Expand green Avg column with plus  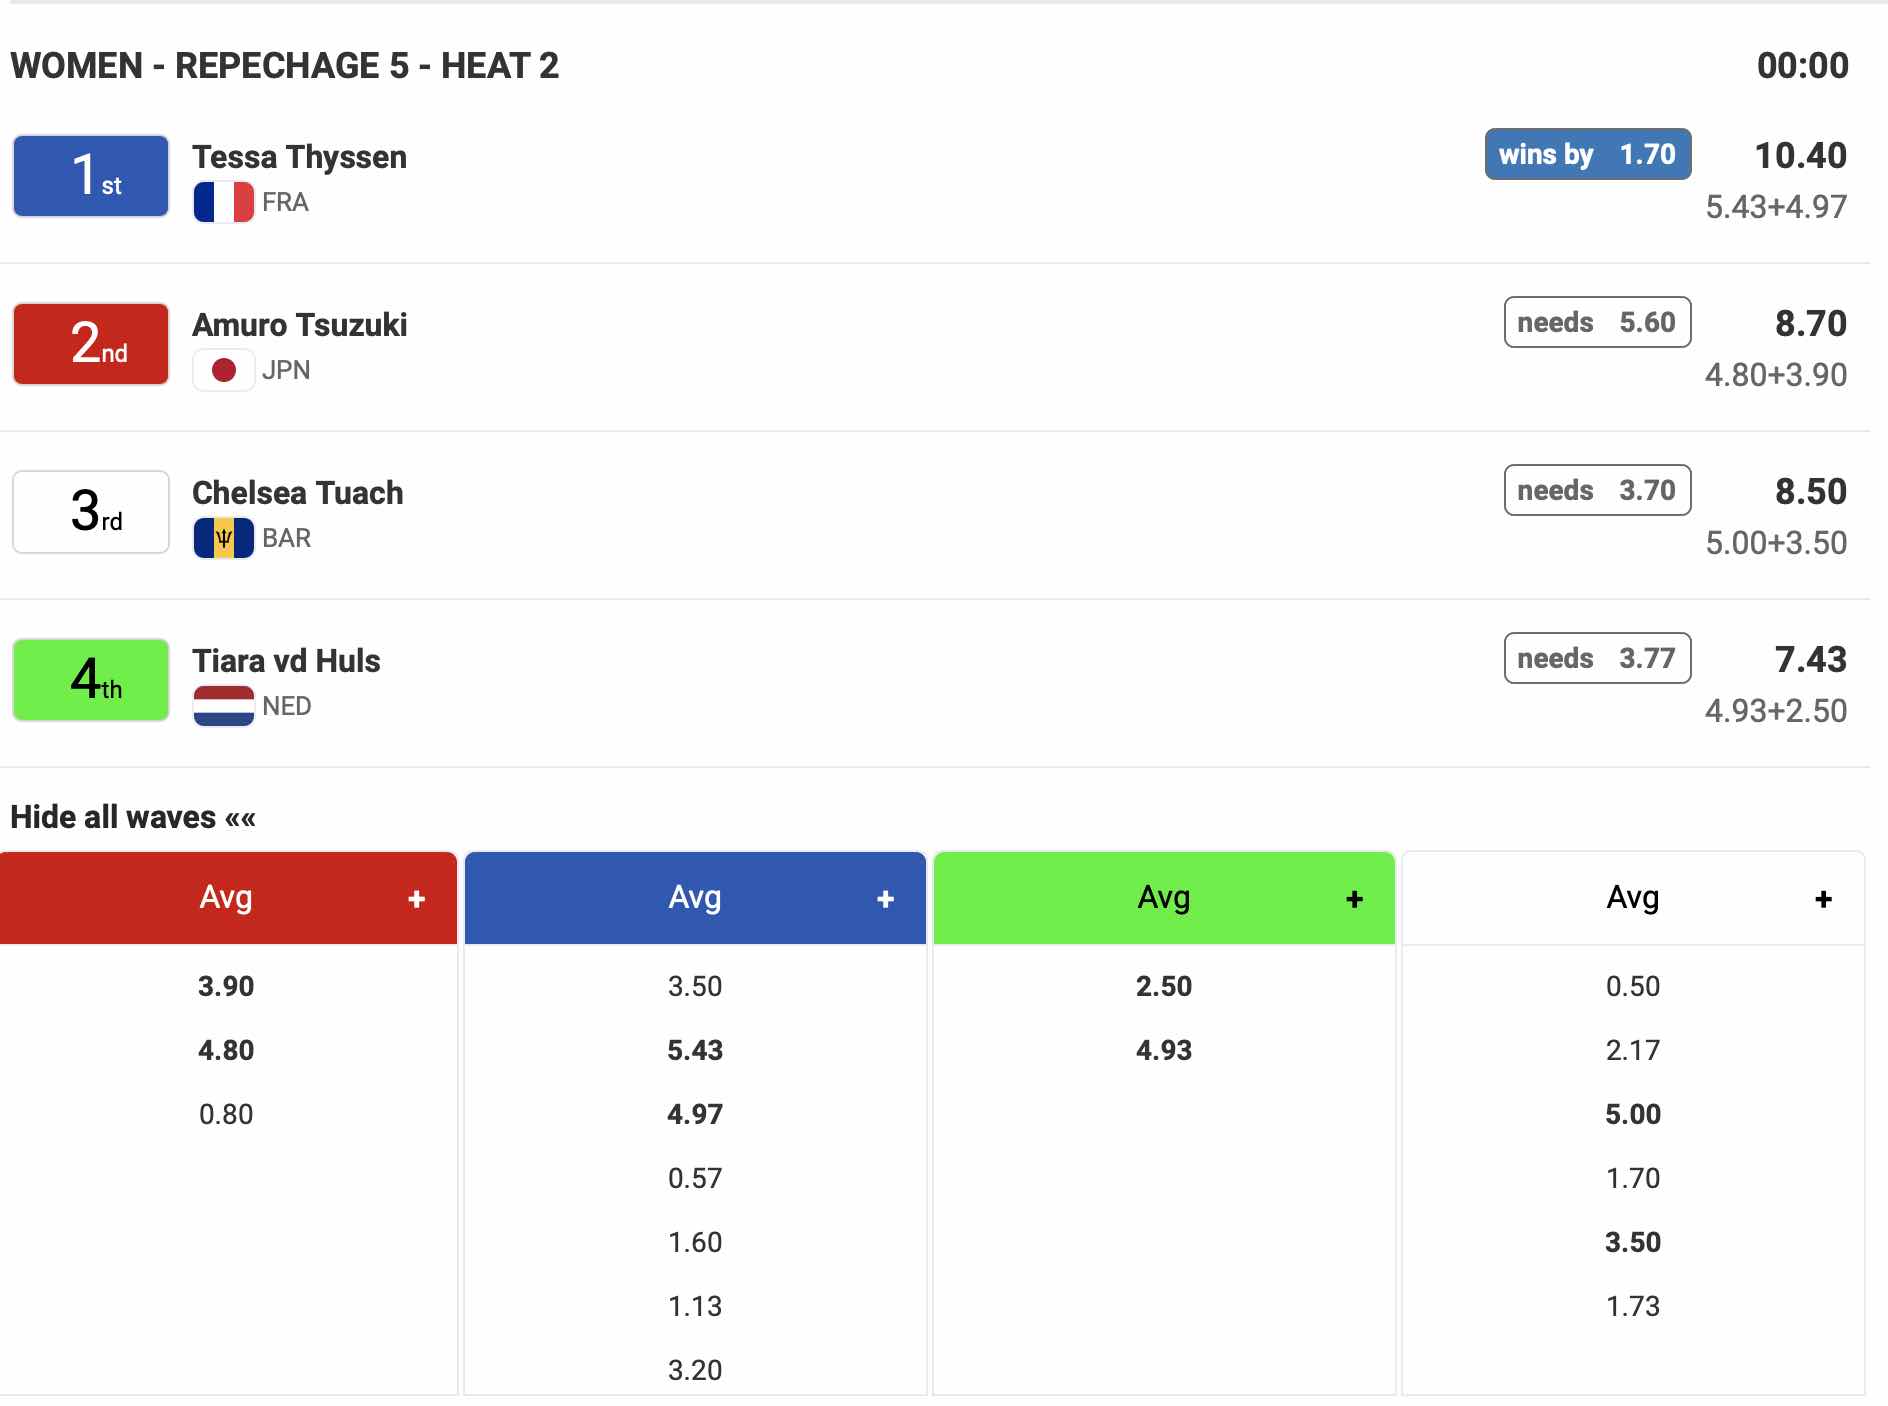[1354, 899]
